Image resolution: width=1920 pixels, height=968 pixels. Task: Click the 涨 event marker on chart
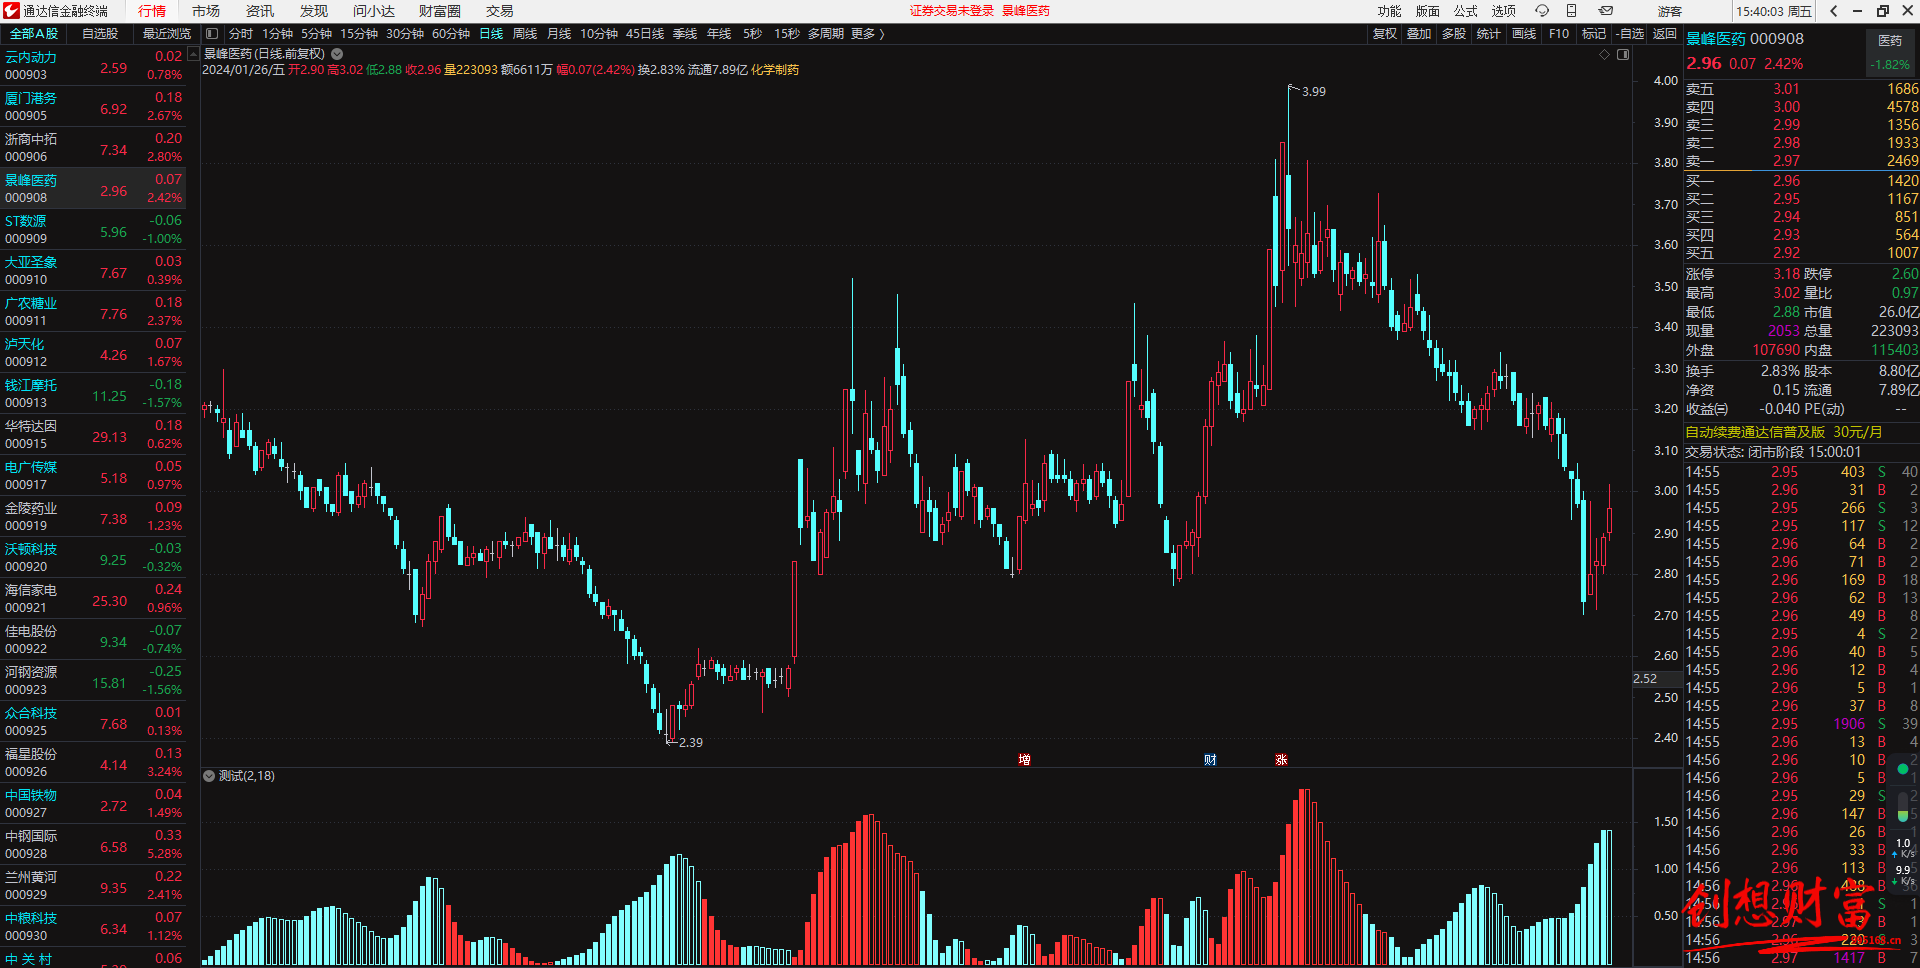(x=1281, y=760)
